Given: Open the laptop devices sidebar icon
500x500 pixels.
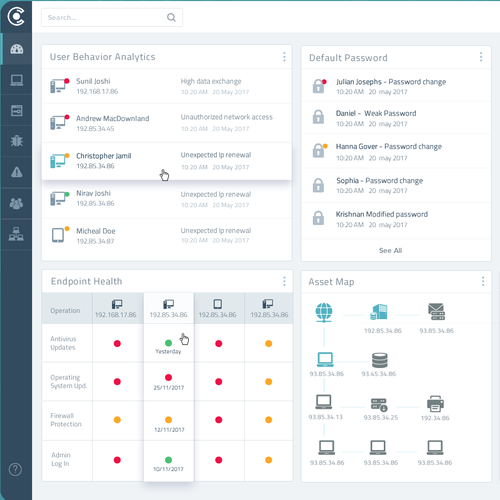Looking at the screenshot, I should 16,80.
